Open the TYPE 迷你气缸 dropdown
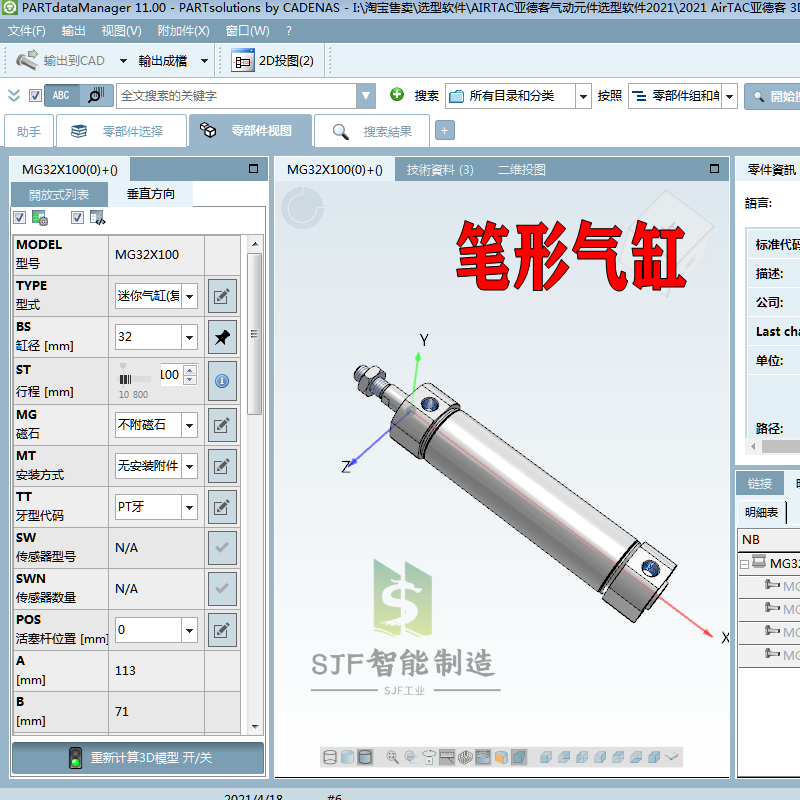This screenshot has height=800, width=800. [189, 296]
